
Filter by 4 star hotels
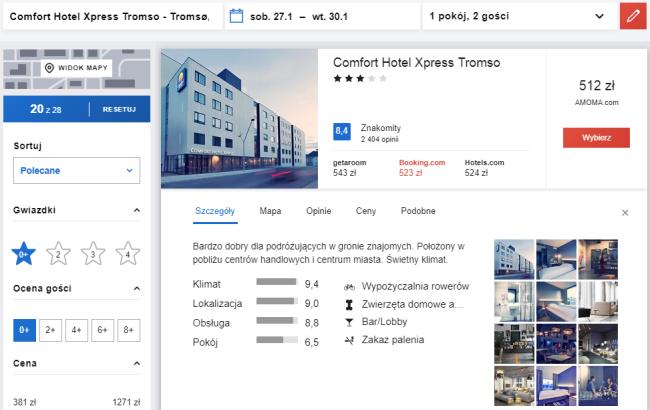click(x=127, y=254)
